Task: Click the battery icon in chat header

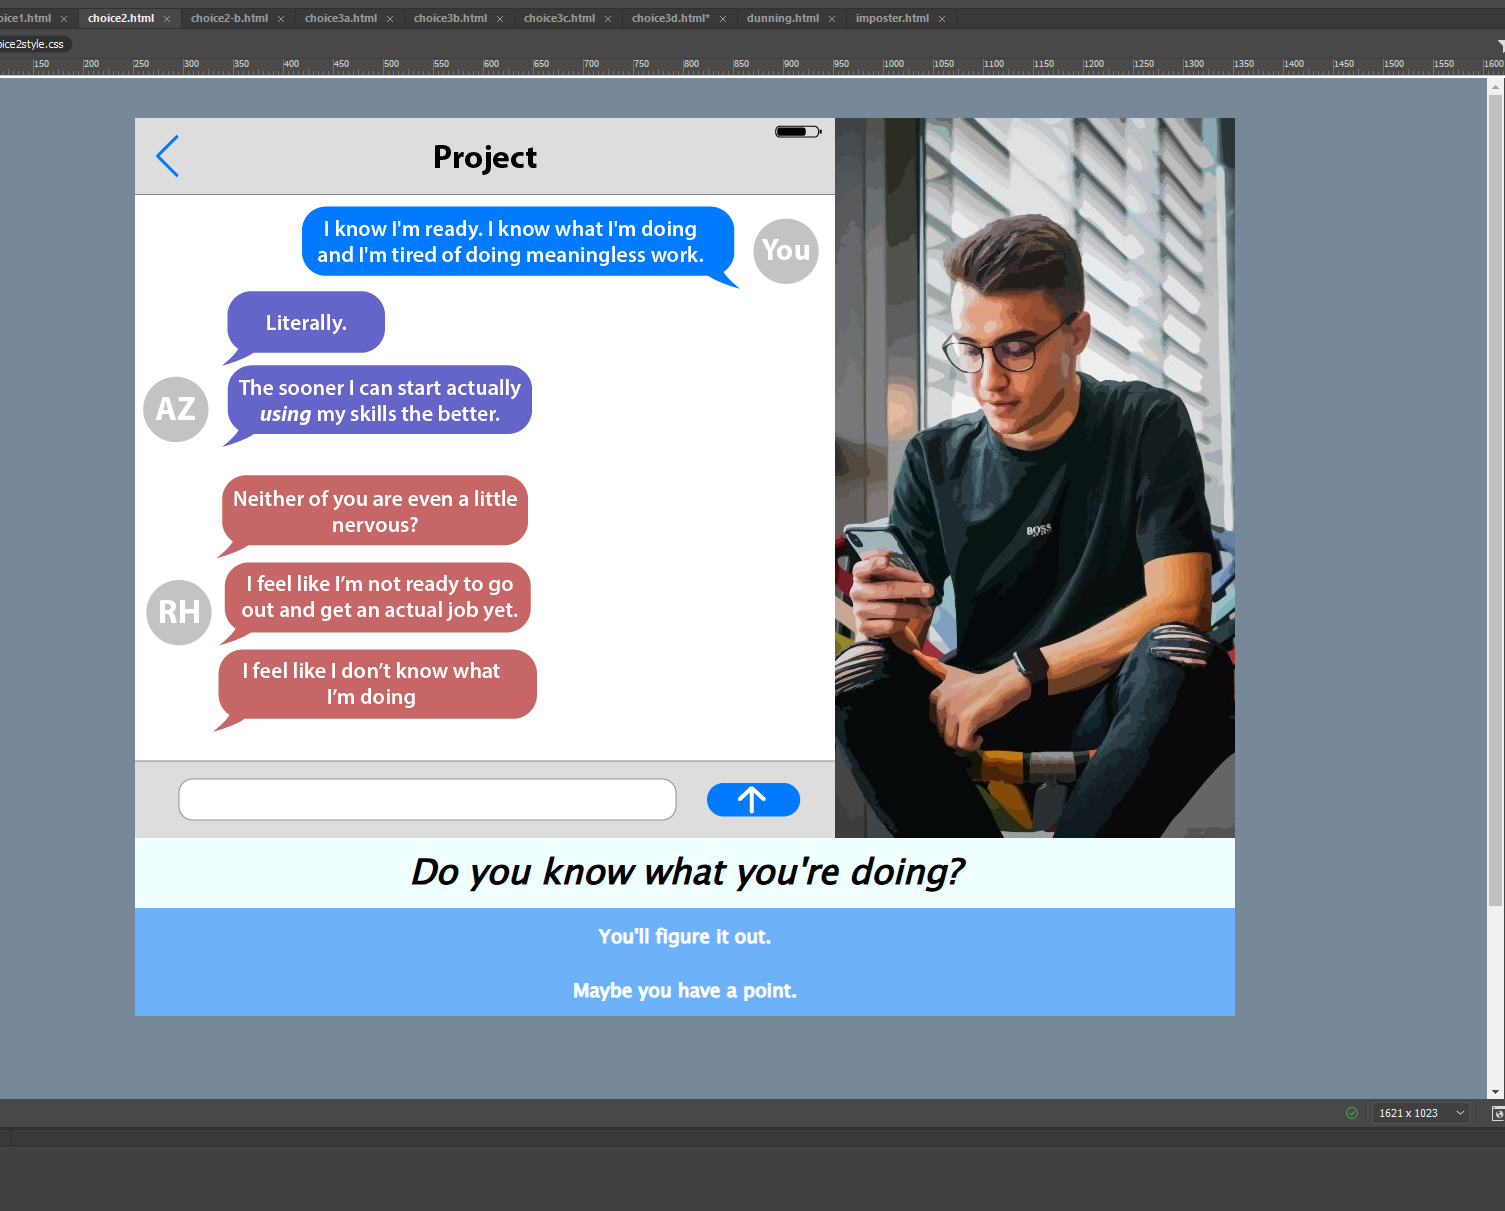Action: click(x=798, y=131)
